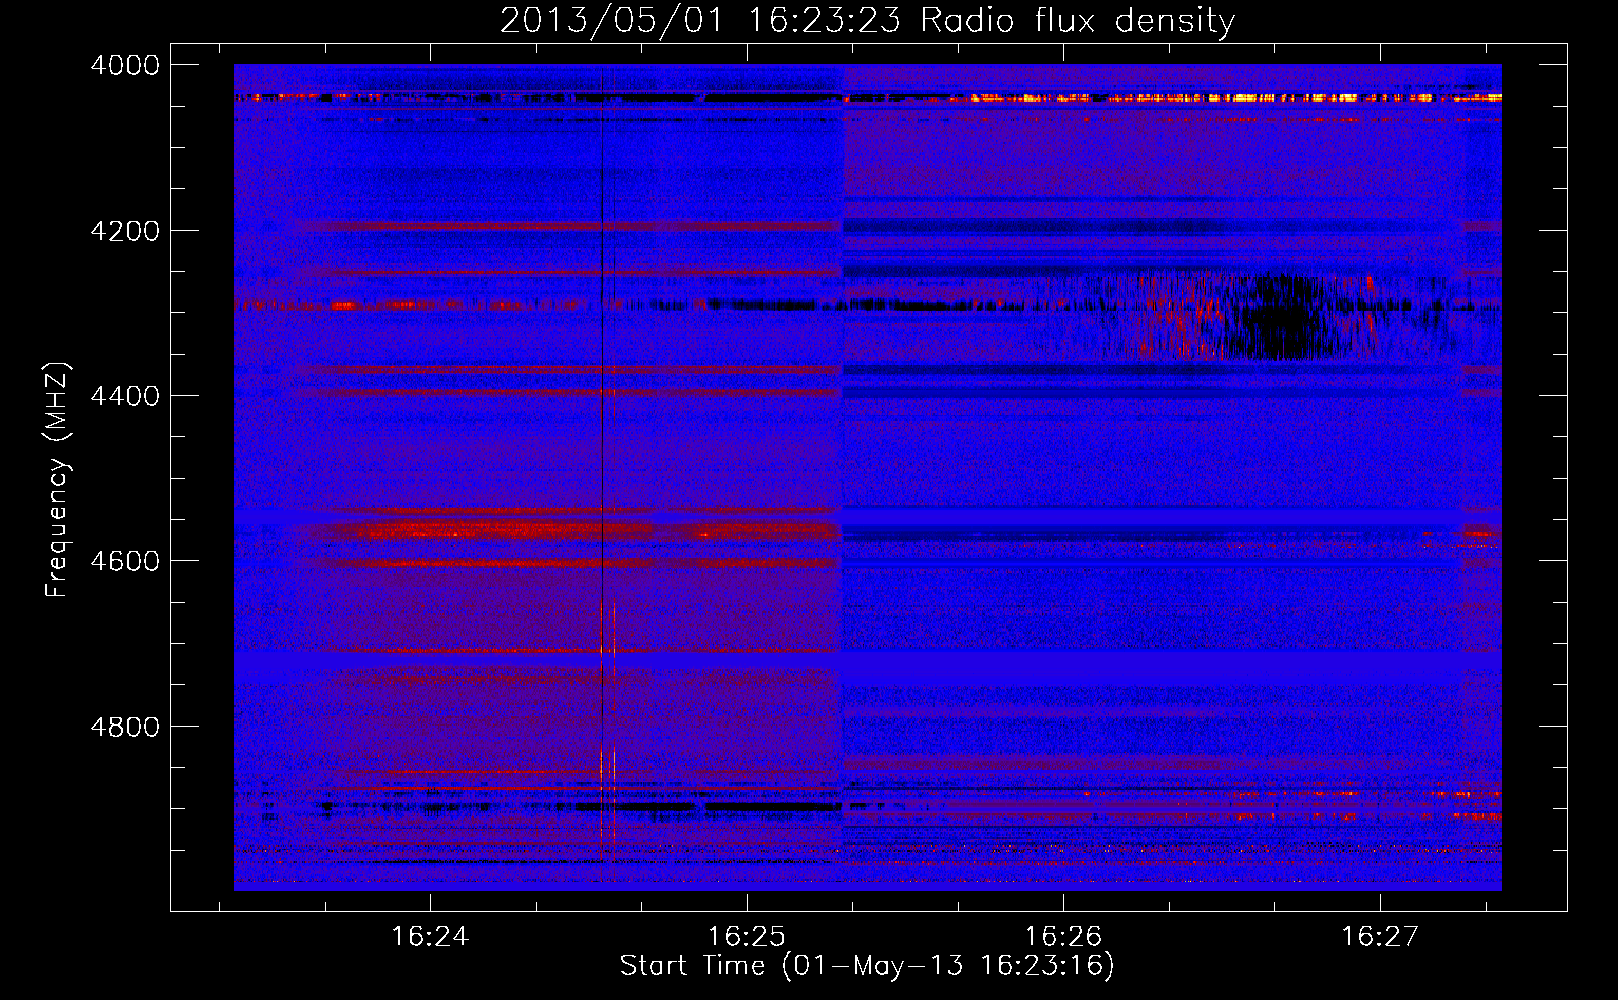This screenshot has height=1000, width=1618.
Task: Click the 4800 frequency tick label
Action: pos(125,726)
